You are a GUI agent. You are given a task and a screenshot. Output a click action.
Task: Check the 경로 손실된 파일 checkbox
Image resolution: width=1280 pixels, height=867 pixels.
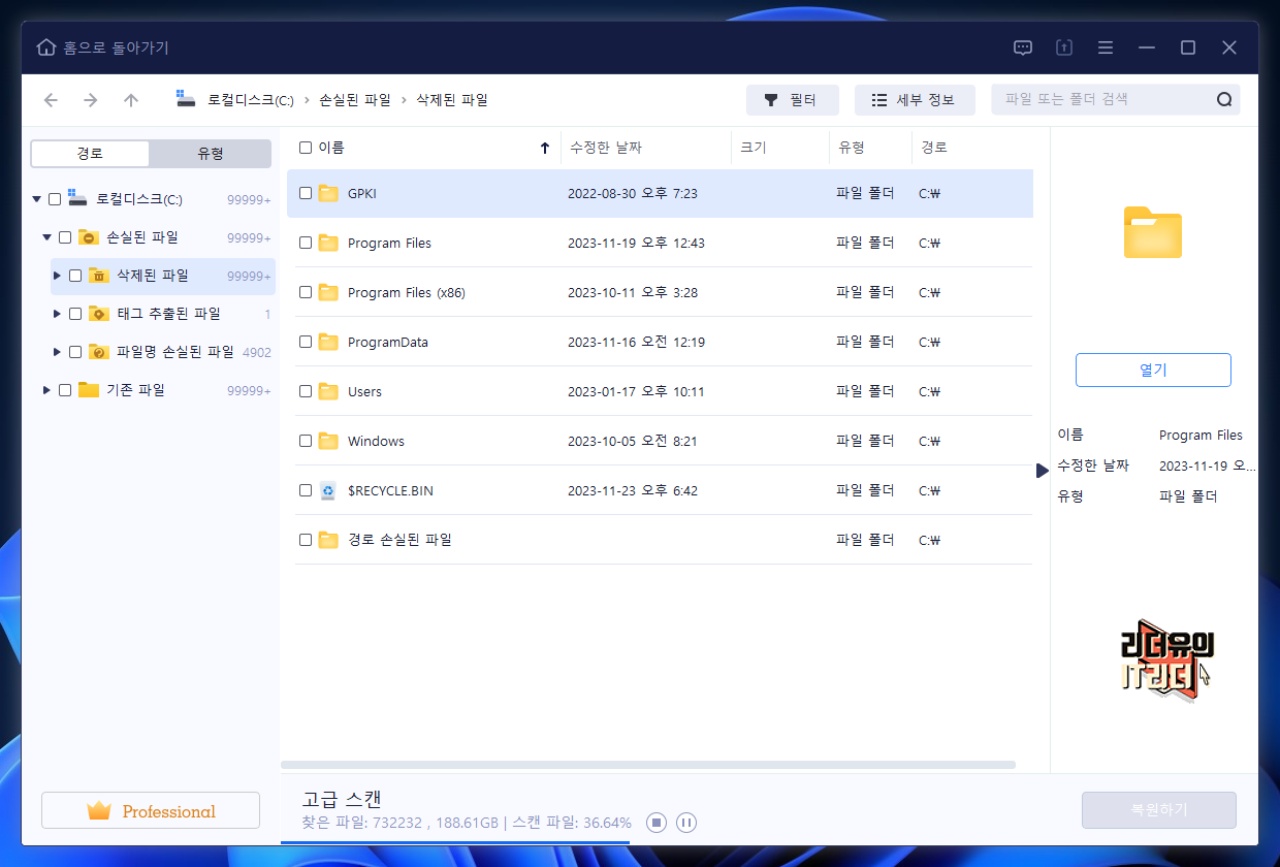click(306, 540)
